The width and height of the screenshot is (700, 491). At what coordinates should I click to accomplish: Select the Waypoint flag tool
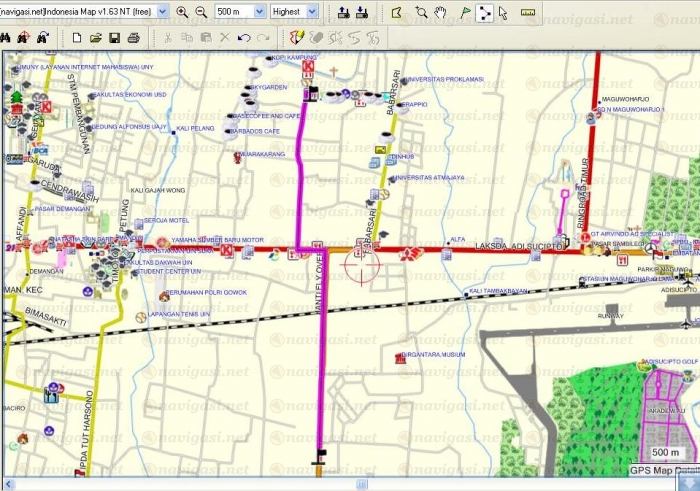click(x=465, y=12)
